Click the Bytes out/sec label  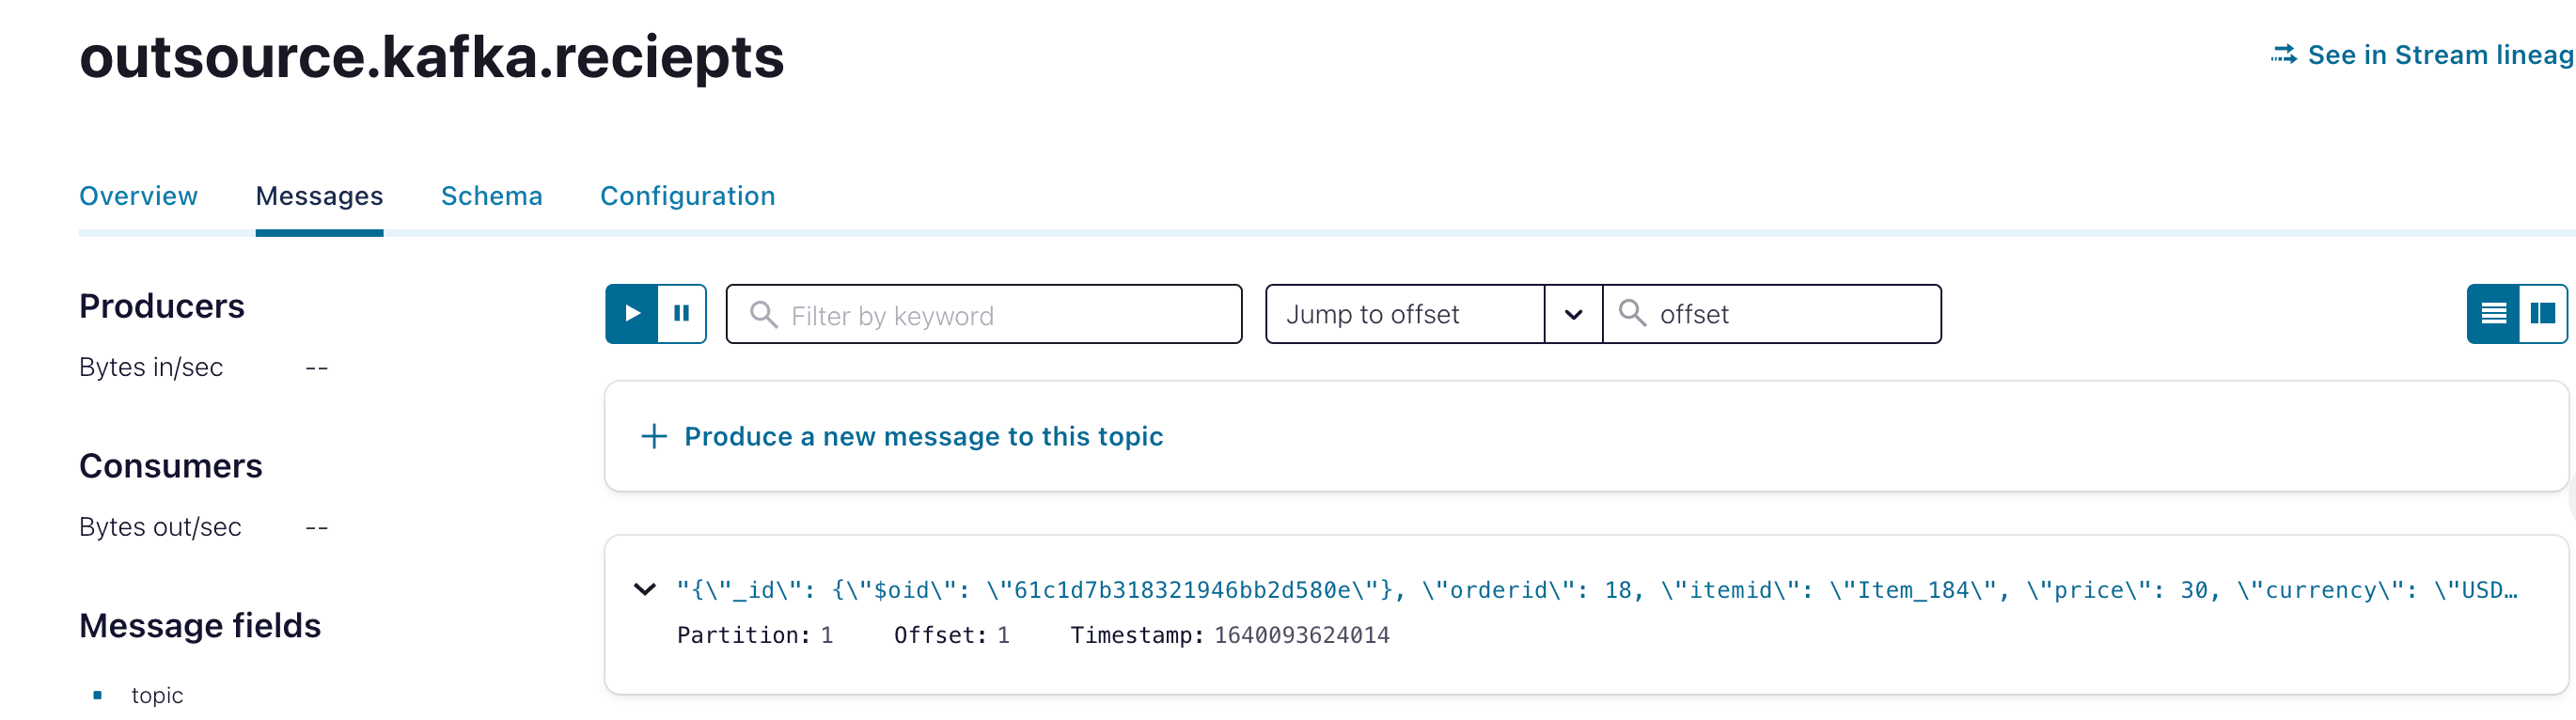click(160, 527)
